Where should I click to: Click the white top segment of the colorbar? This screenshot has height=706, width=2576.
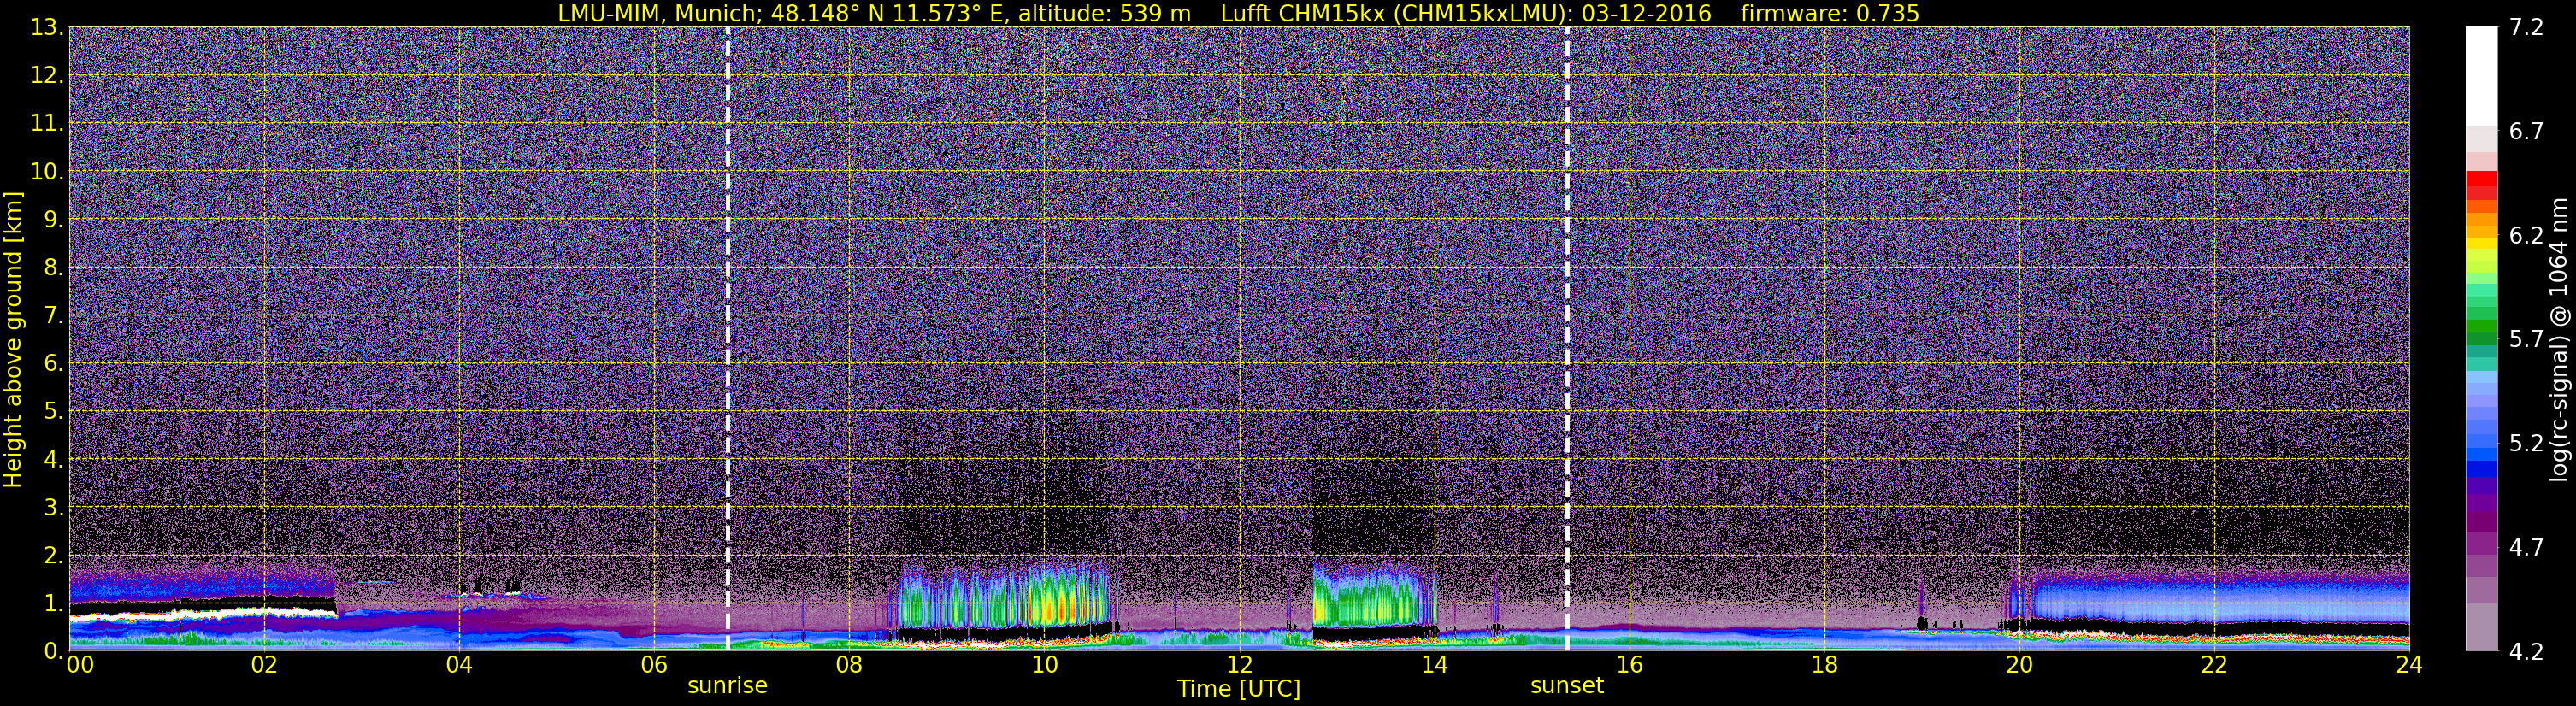(x=2481, y=75)
